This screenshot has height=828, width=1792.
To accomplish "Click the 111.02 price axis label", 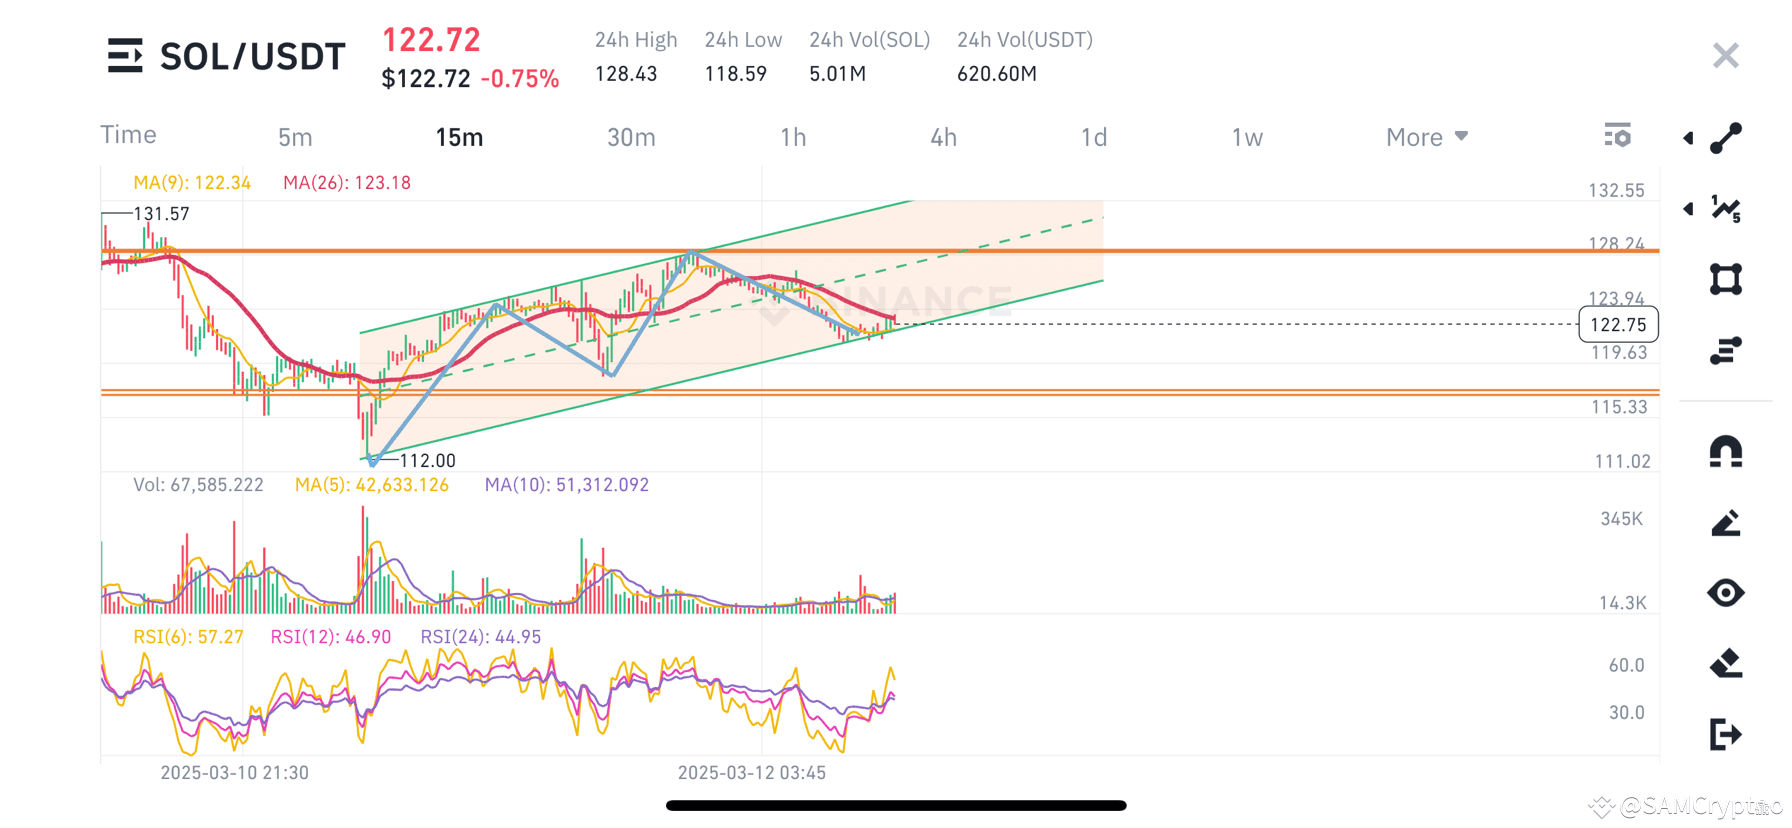I will [x=1622, y=462].
